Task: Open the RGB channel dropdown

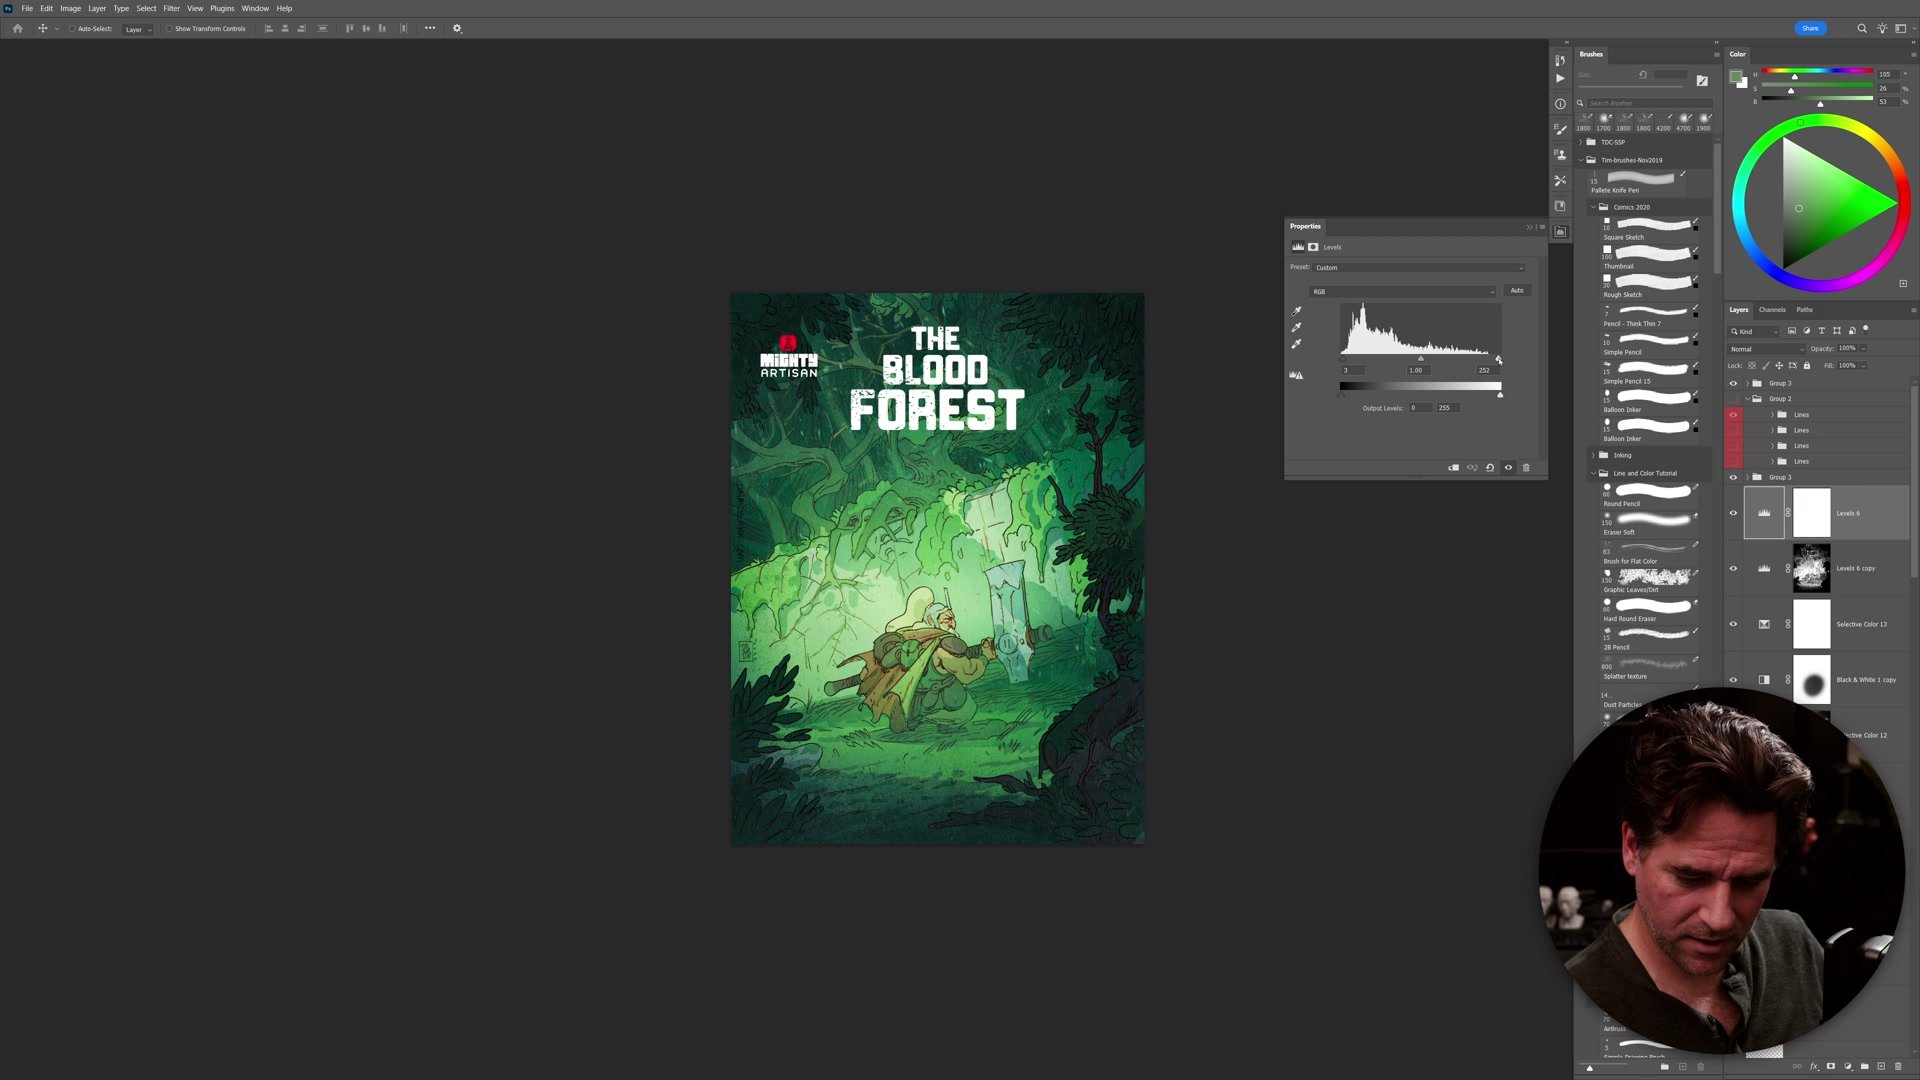Action: click(x=1403, y=291)
